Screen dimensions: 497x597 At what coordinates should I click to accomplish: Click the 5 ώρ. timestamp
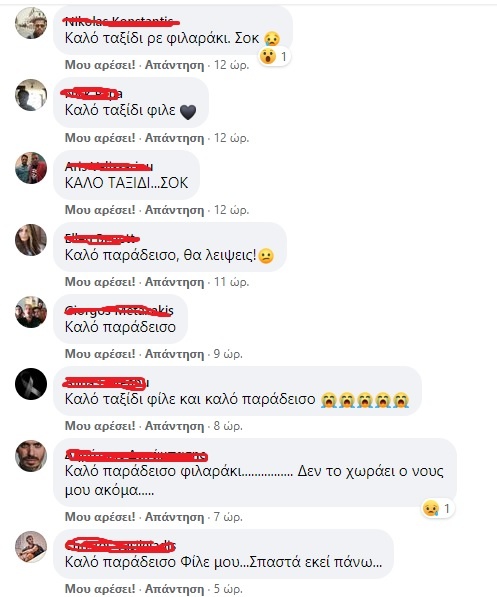(228, 589)
